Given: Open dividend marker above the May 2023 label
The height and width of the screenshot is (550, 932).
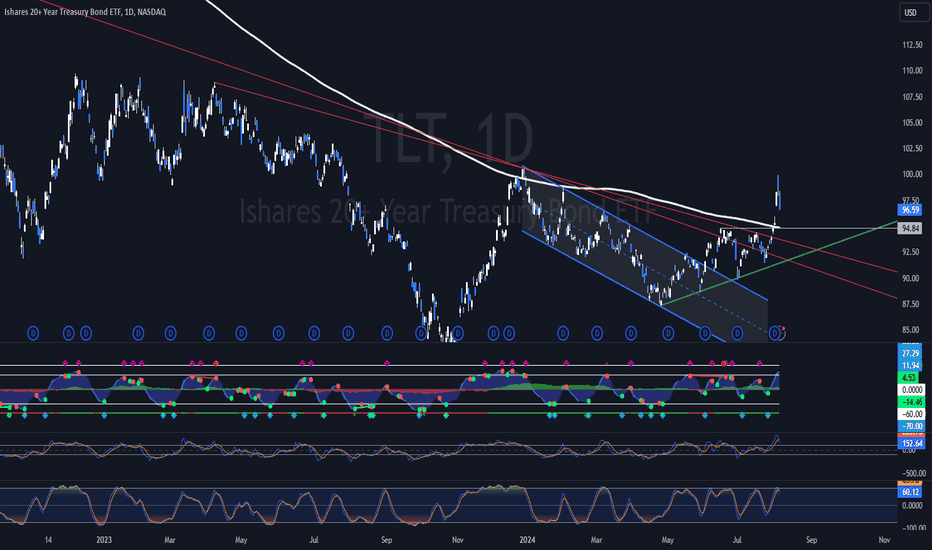Looking at the screenshot, I should [x=241, y=334].
